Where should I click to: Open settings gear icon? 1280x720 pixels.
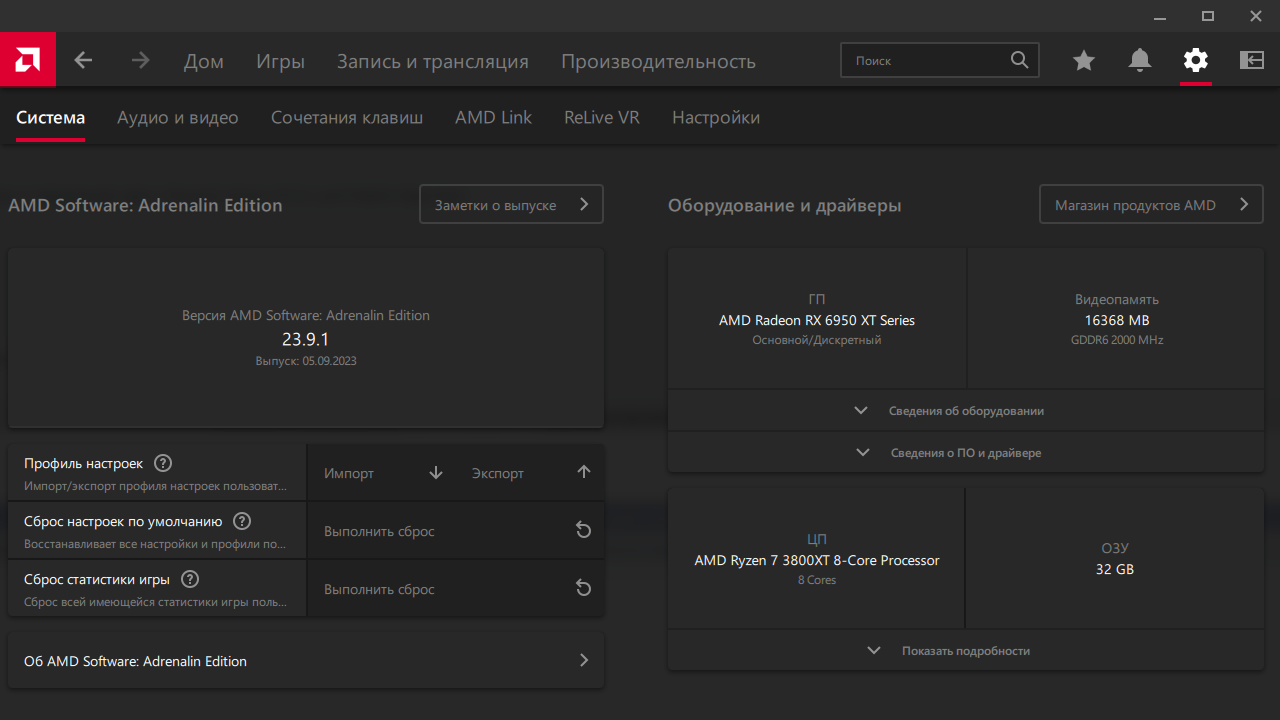1196,60
